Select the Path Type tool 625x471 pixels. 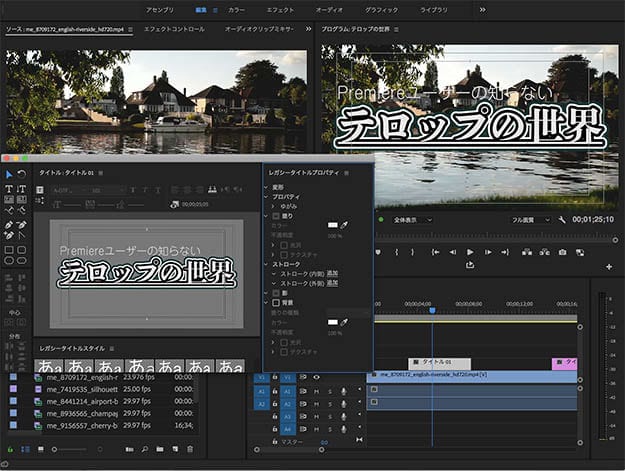pyautogui.click(x=9, y=210)
